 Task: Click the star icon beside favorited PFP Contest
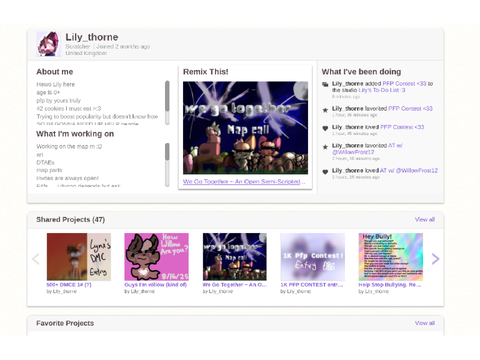click(325, 110)
